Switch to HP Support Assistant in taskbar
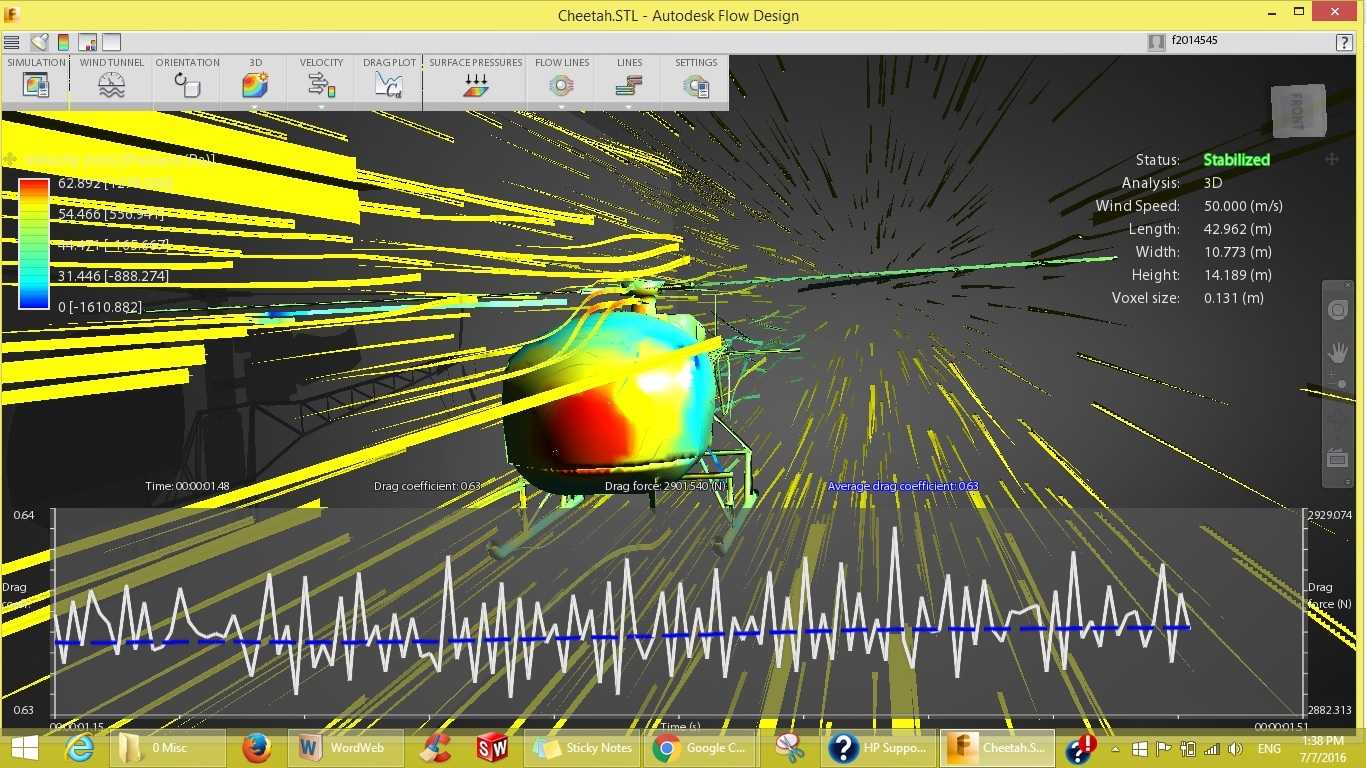Image resolution: width=1366 pixels, height=768 pixels. 878,748
